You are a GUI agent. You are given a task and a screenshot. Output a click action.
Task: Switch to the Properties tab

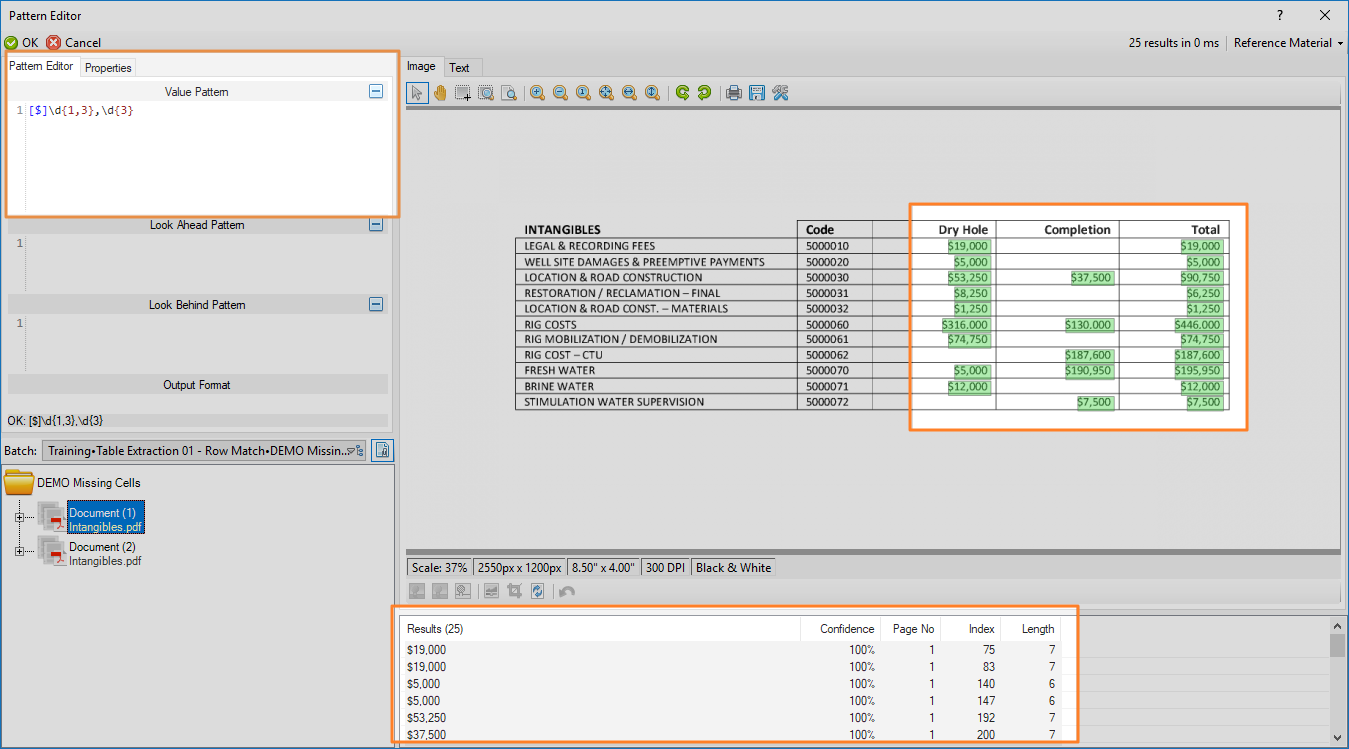coord(108,68)
